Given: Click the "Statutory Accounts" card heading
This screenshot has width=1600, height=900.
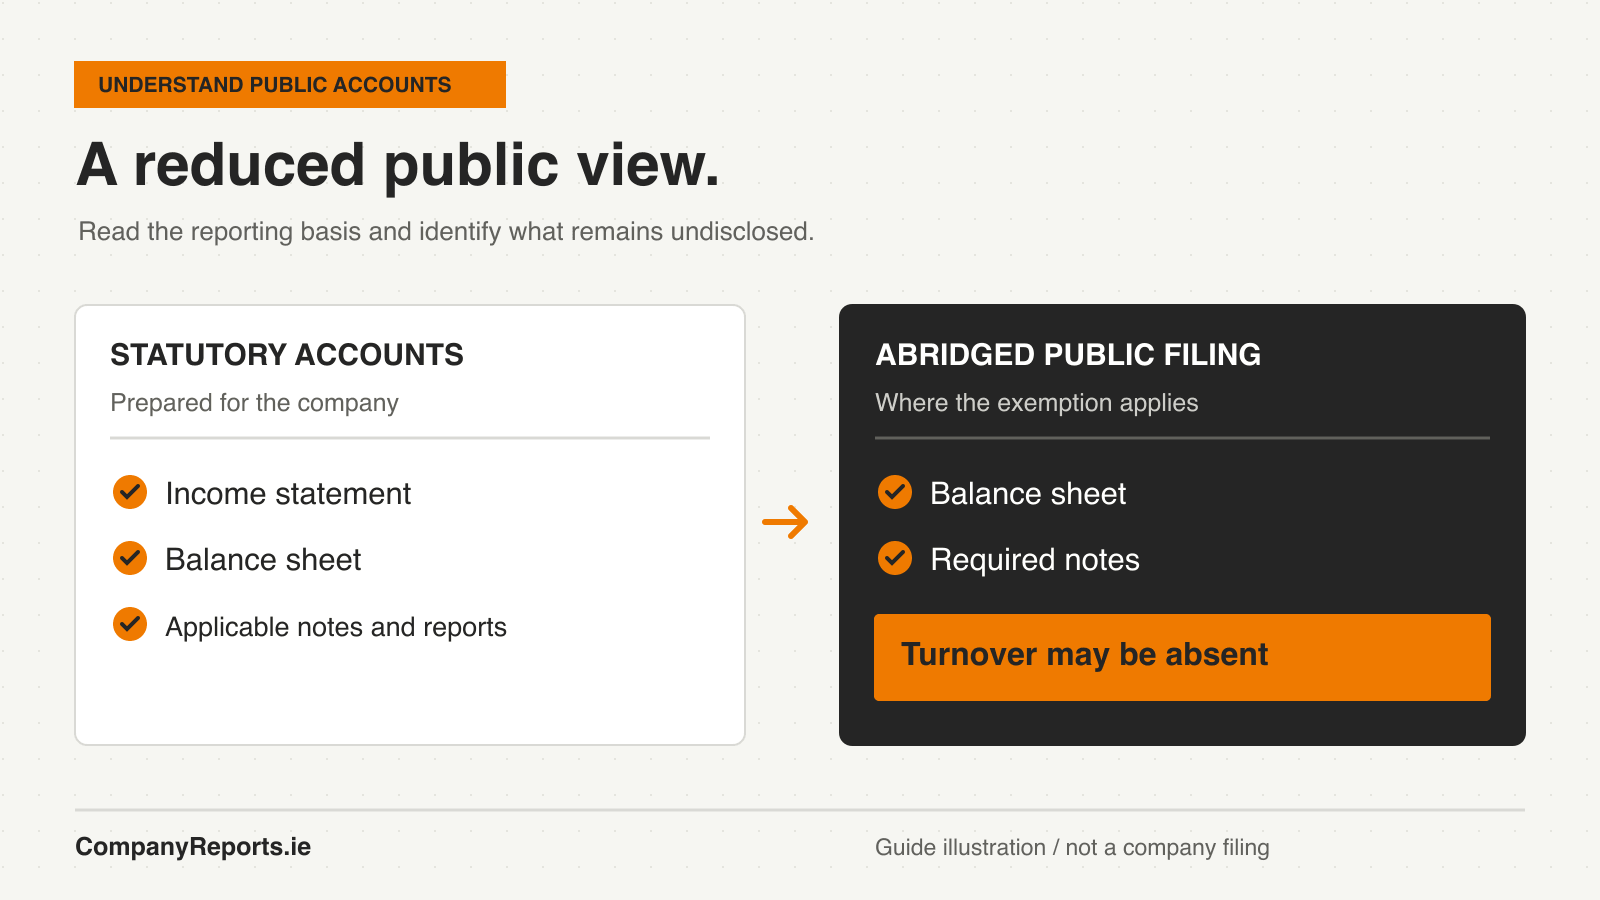Looking at the screenshot, I should [287, 355].
